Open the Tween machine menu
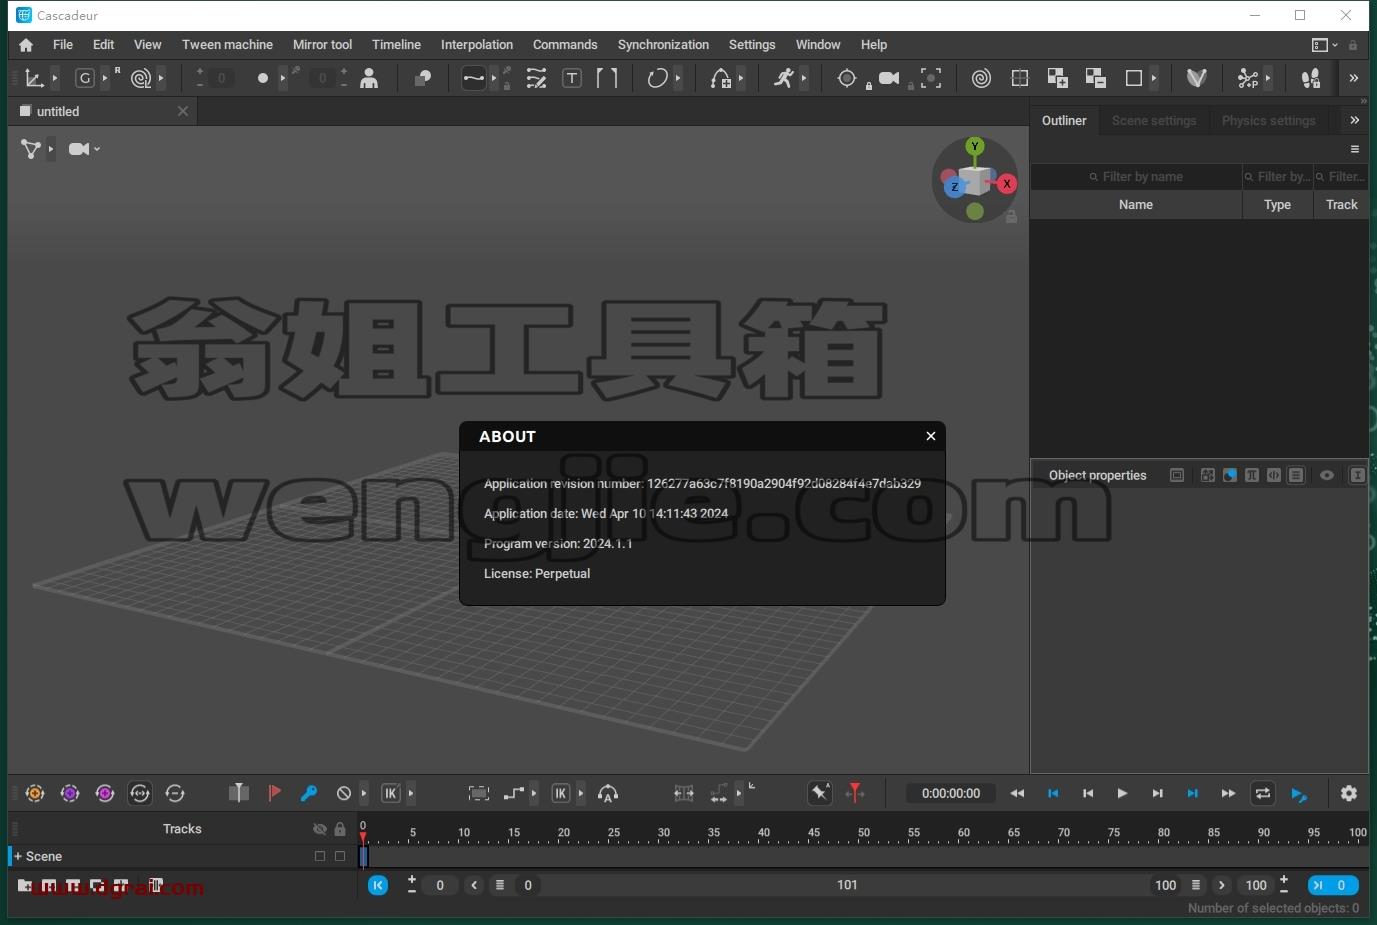Viewport: 1377px width, 925px height. (x=227, y=45)
